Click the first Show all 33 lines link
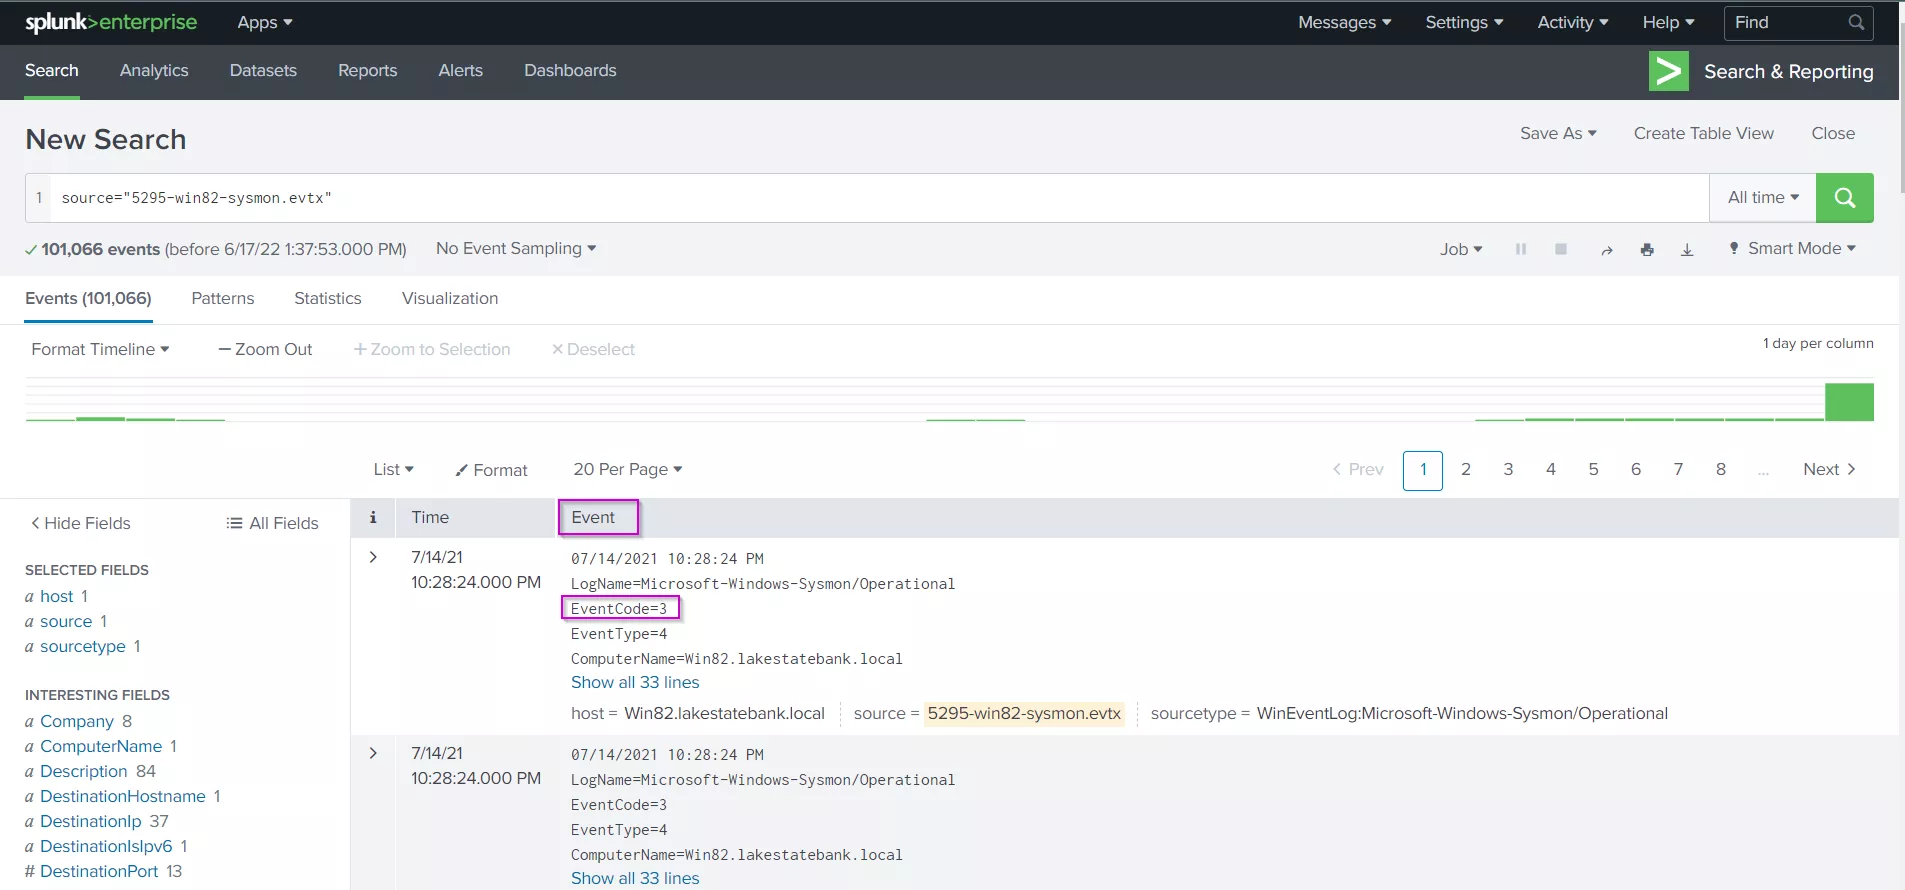1905x890 pixels. [x=635, y=682]
